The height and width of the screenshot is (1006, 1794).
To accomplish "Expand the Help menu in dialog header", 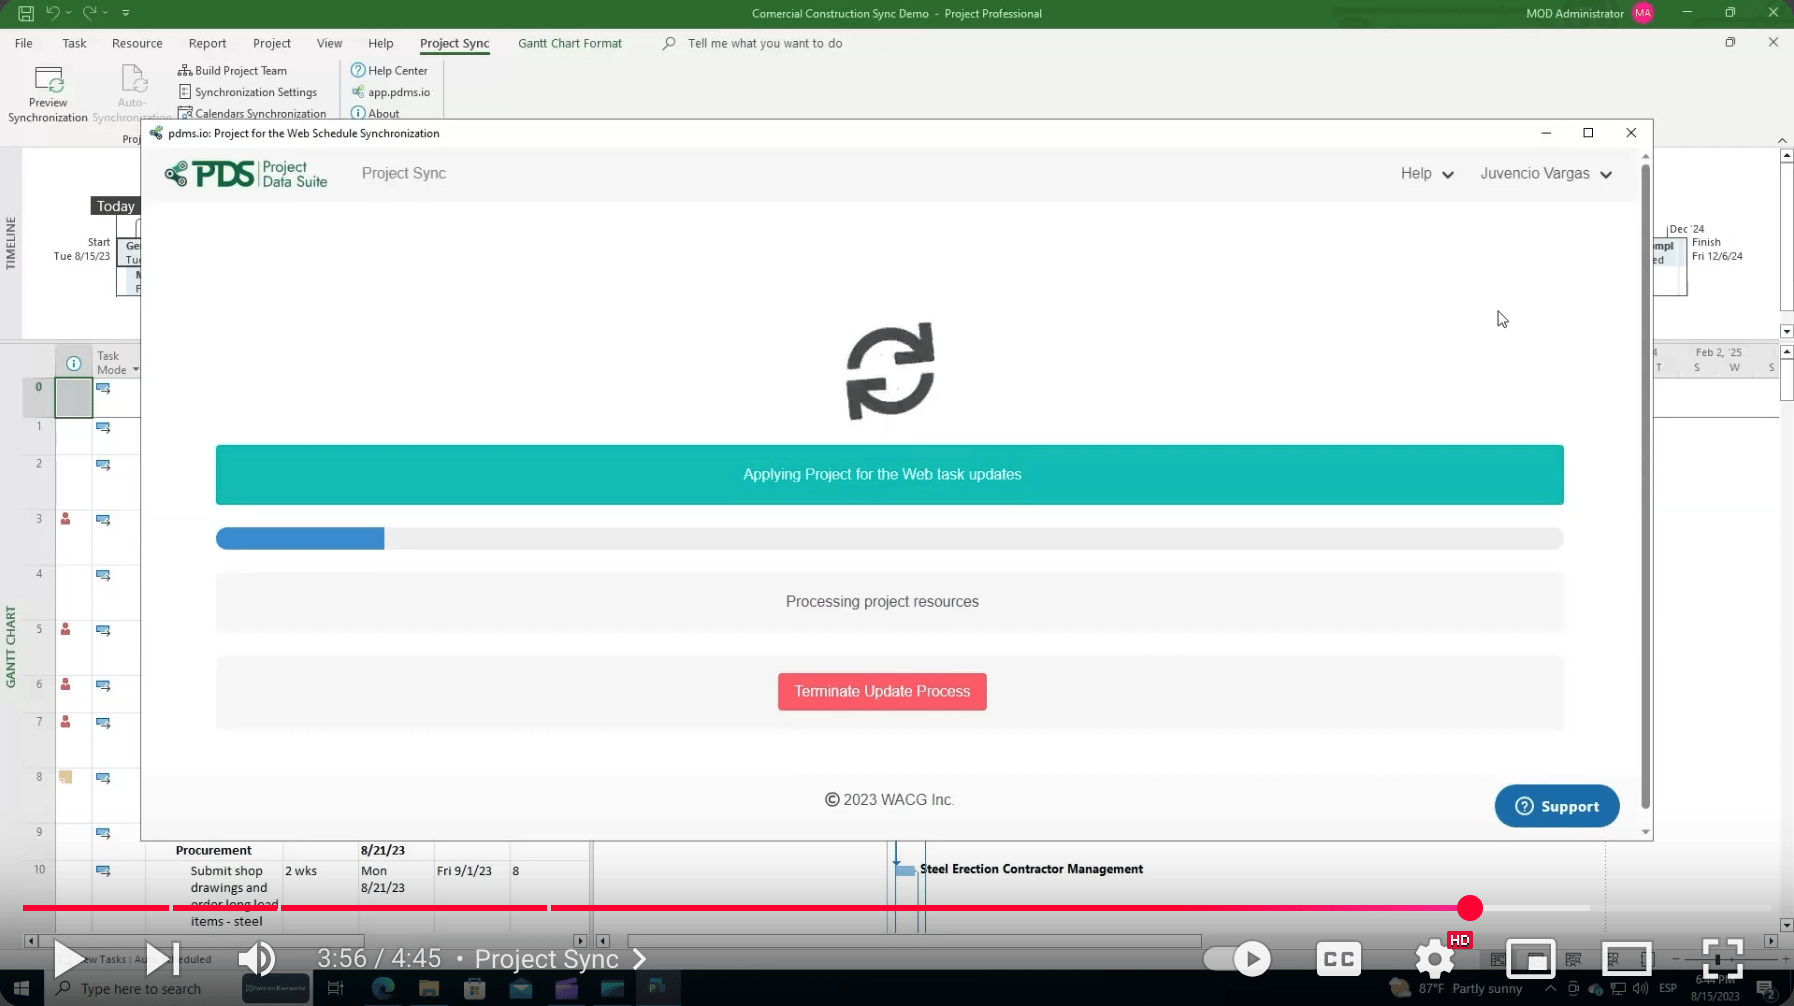I will (x=1427, y=174).
